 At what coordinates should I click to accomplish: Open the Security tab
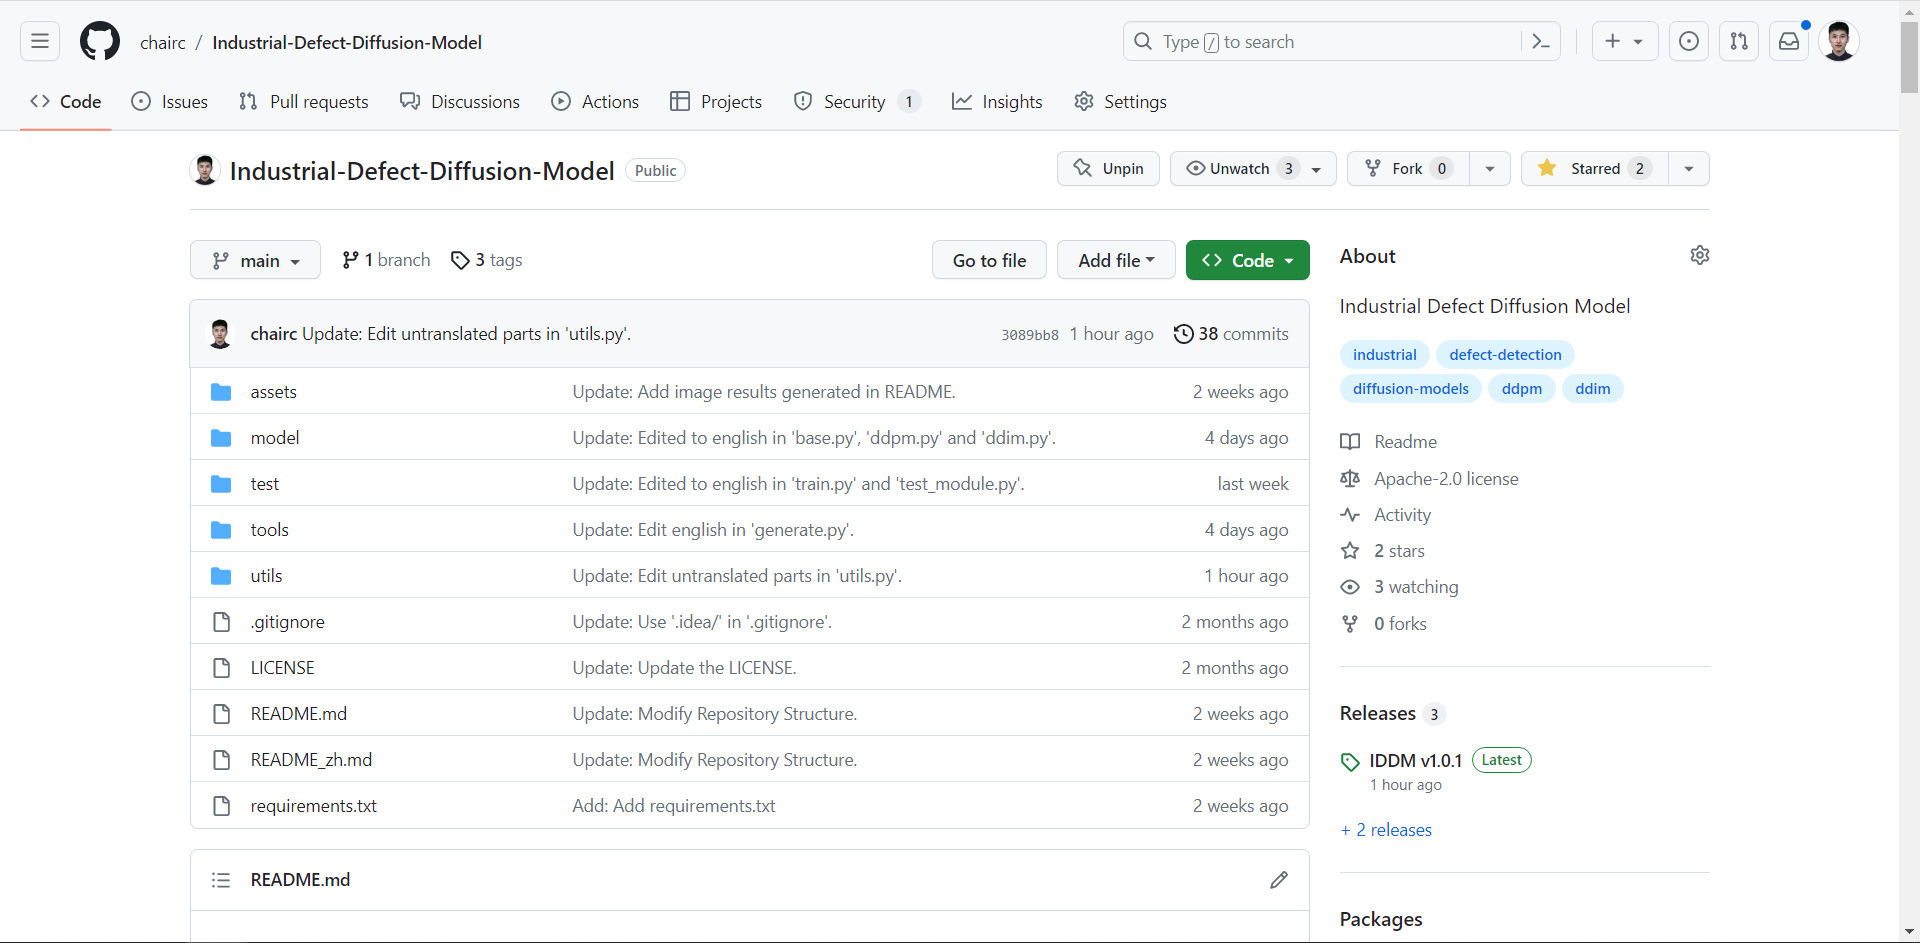(857, 102)
